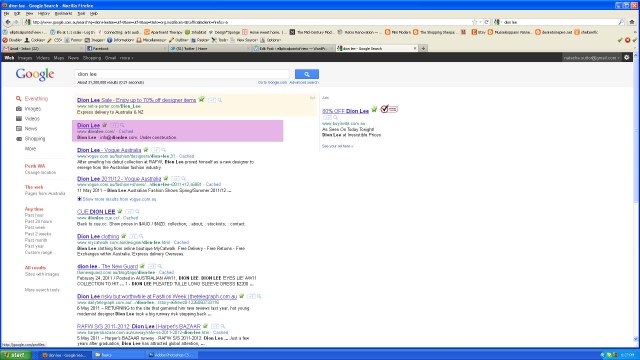
Task: Open the Tools menu in menu bar
Action: [81, 13]
